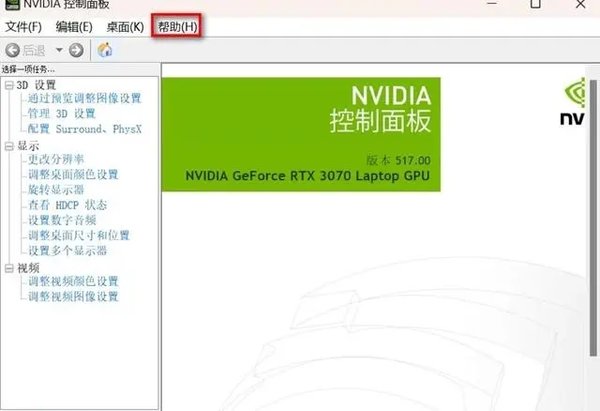Click the 视频 category label
The width and height of the screenshot is (600, 411).
[28, 268]
